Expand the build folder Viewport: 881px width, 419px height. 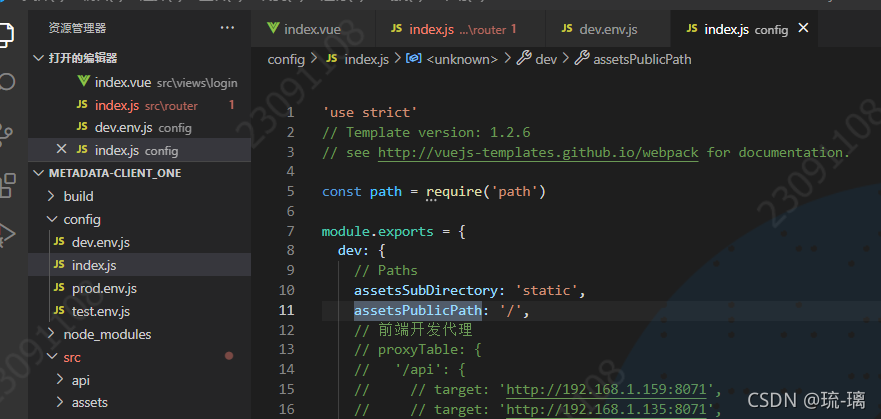(x=51, y=196)
